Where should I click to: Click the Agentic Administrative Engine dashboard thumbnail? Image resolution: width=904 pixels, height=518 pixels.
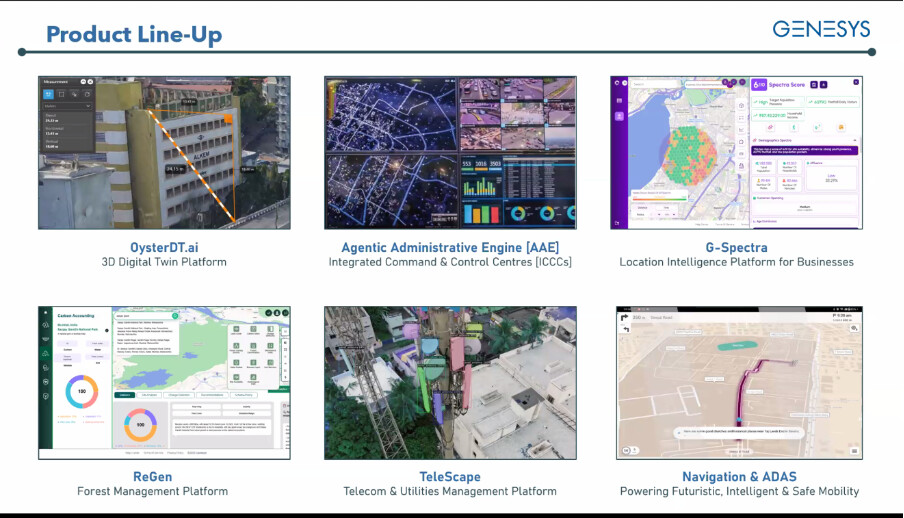[x=450, y=152]
